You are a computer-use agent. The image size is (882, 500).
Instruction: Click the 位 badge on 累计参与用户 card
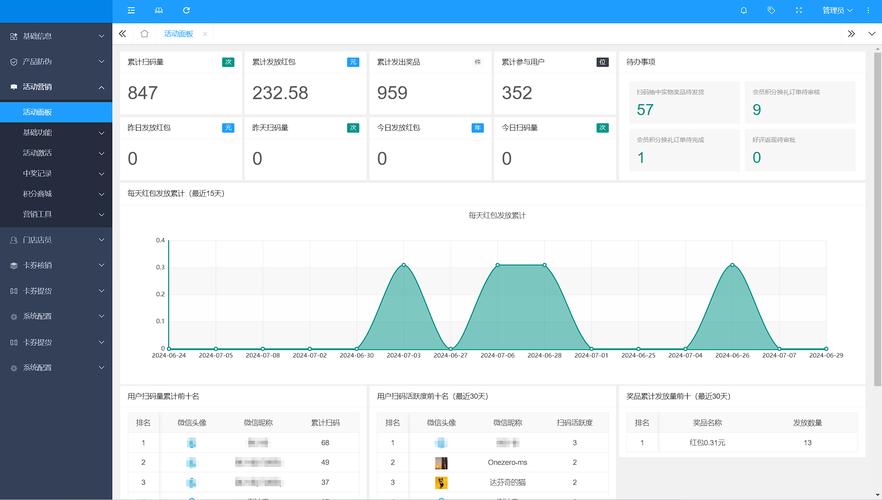602,62
